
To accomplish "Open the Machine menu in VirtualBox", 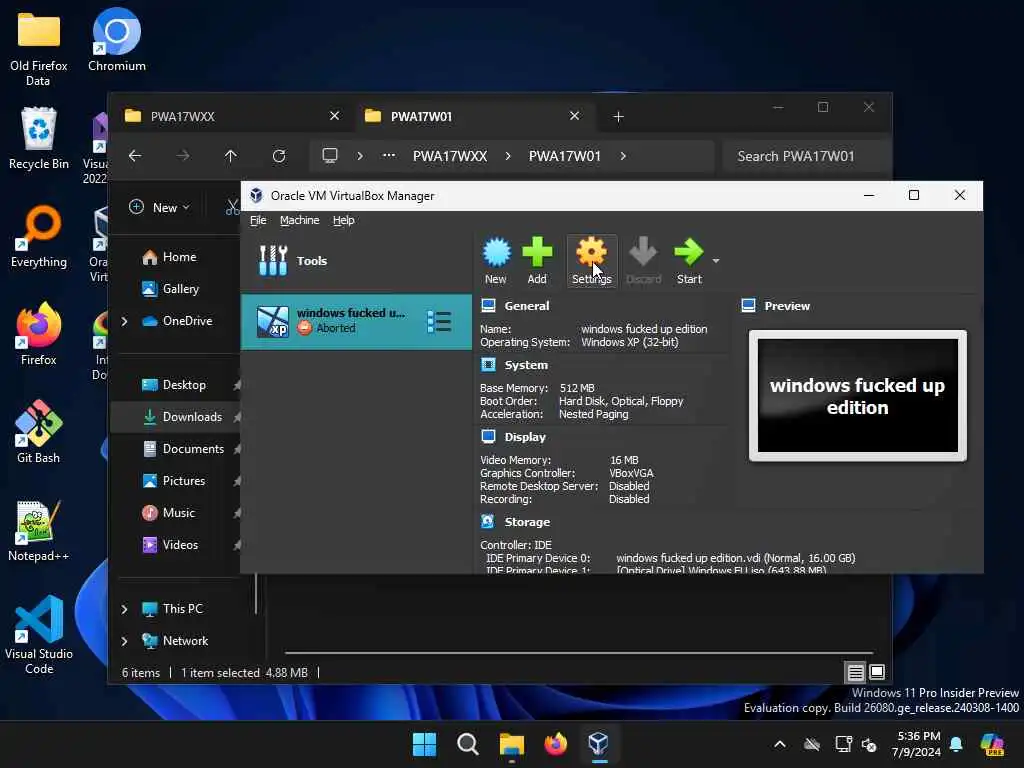I will [x=300, y=220].
